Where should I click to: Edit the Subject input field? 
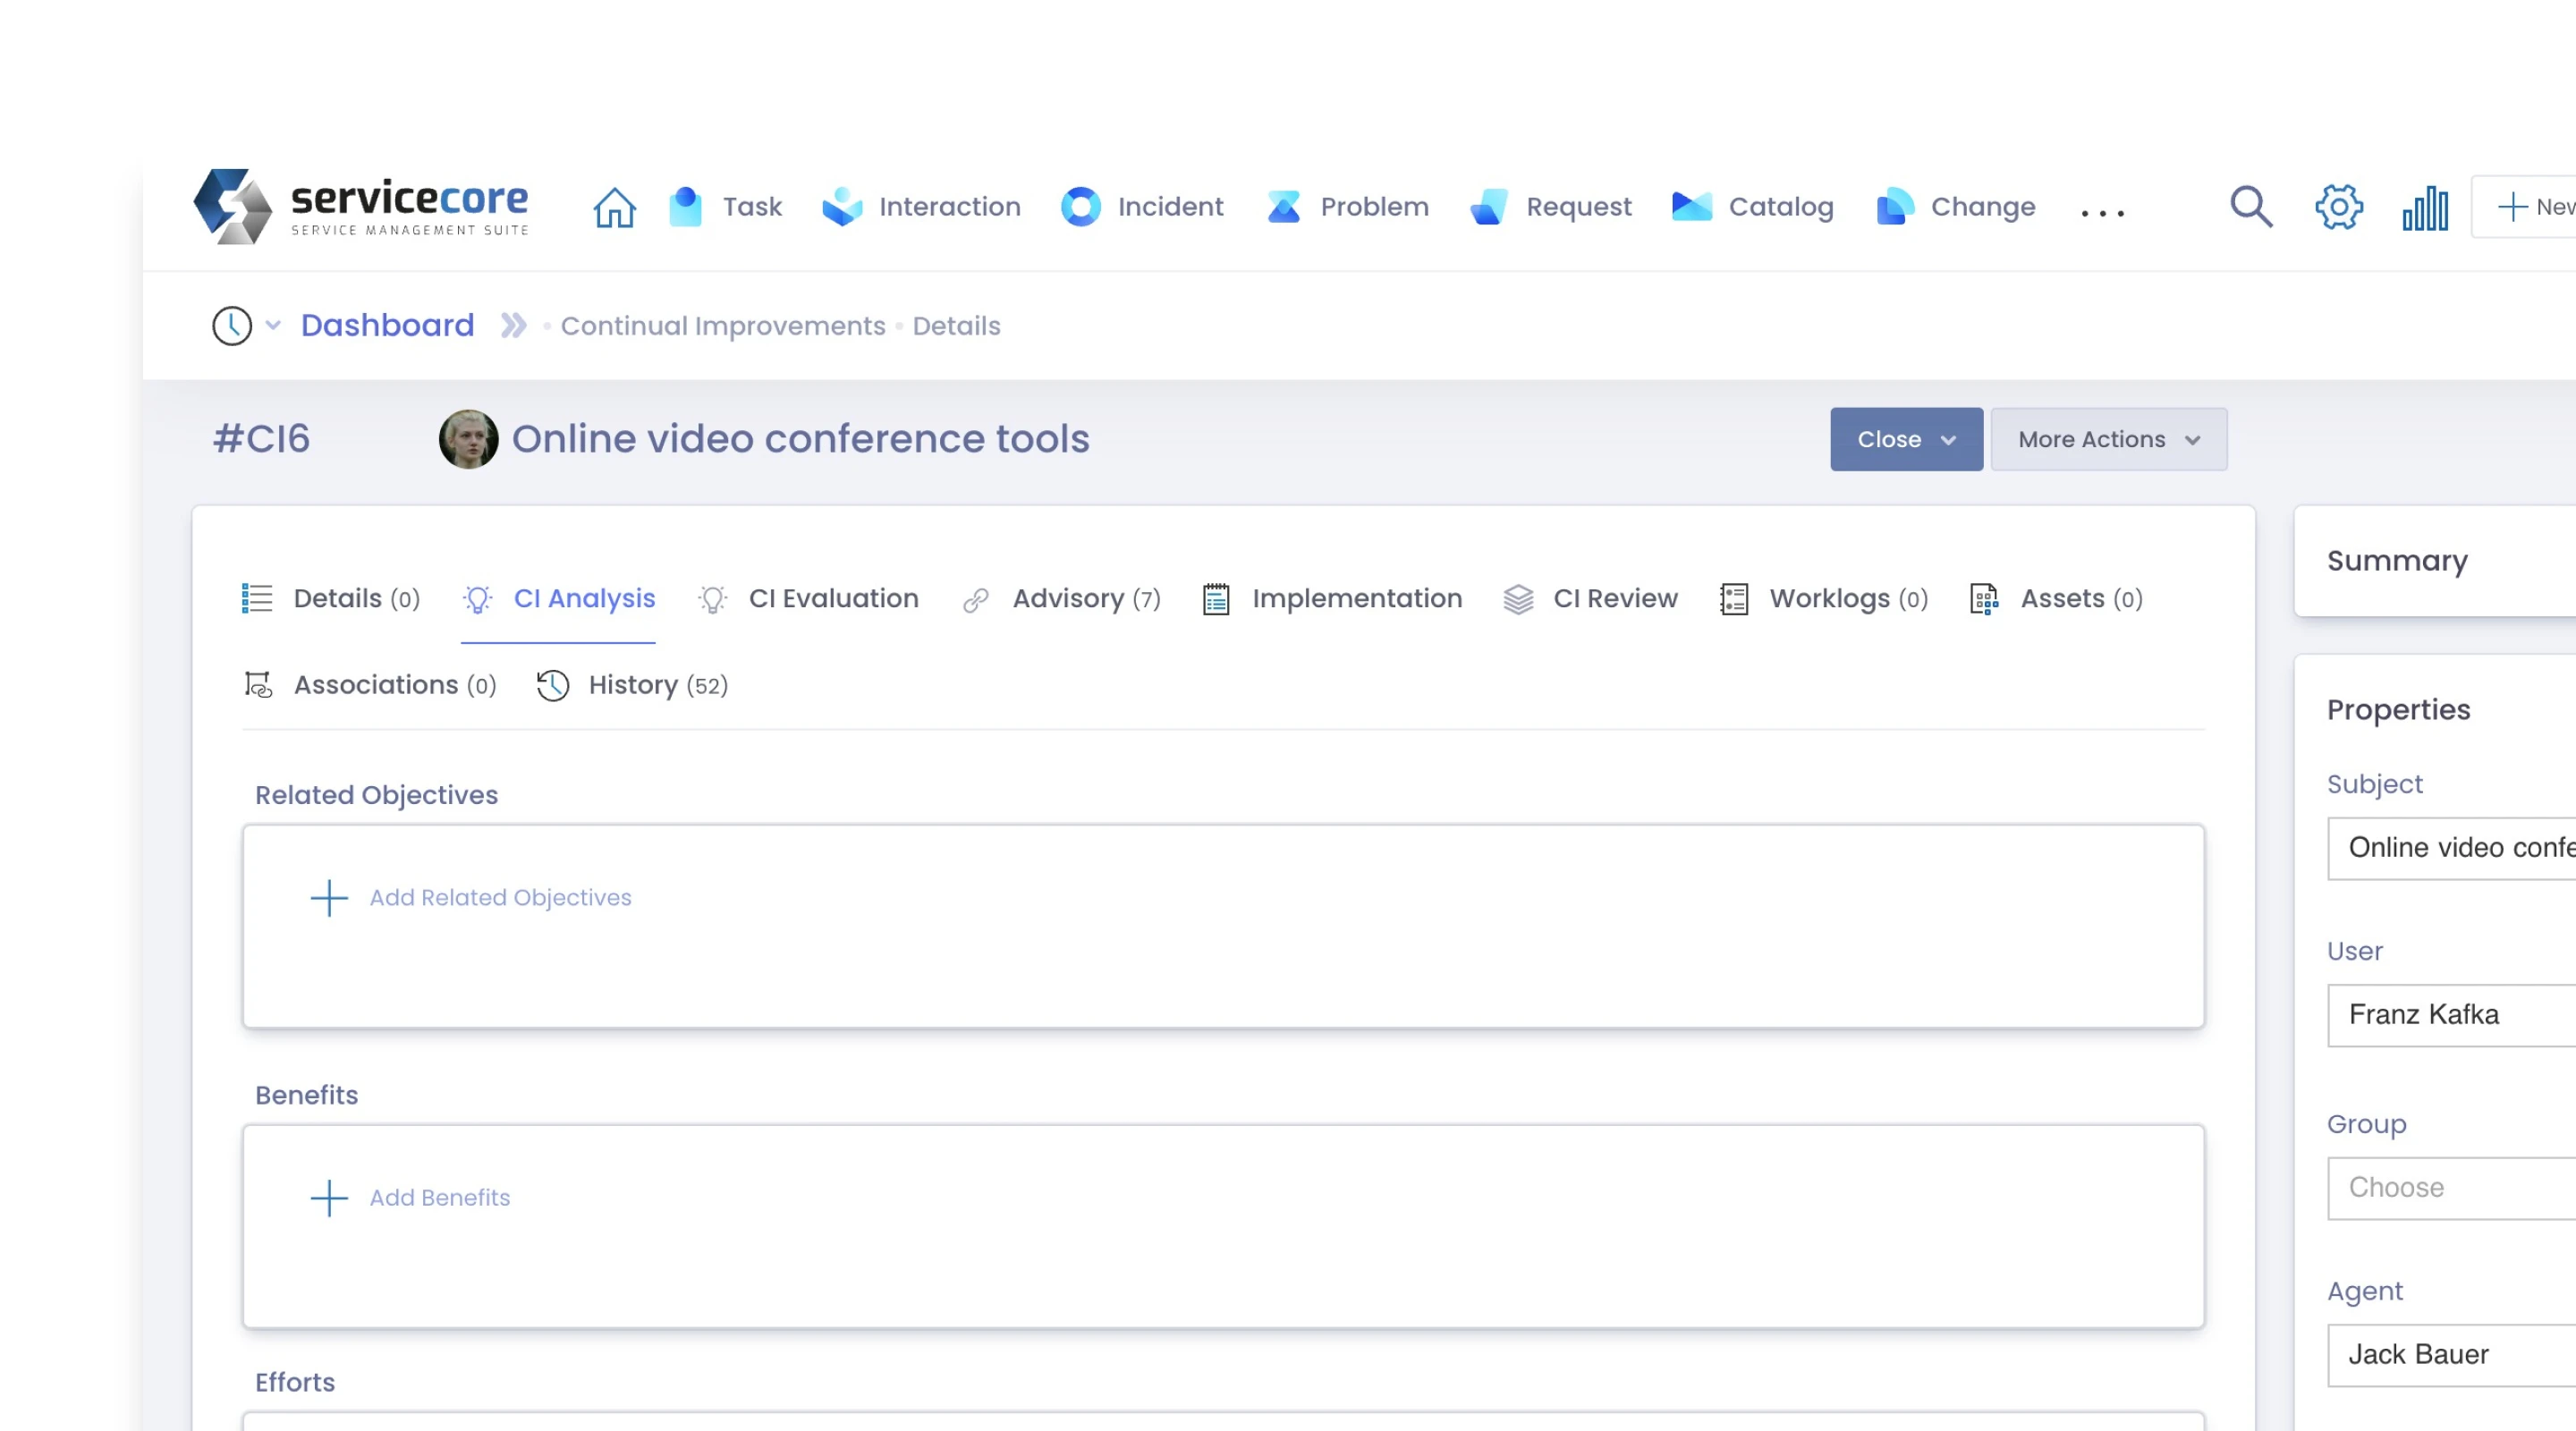tap(2451, 848)
